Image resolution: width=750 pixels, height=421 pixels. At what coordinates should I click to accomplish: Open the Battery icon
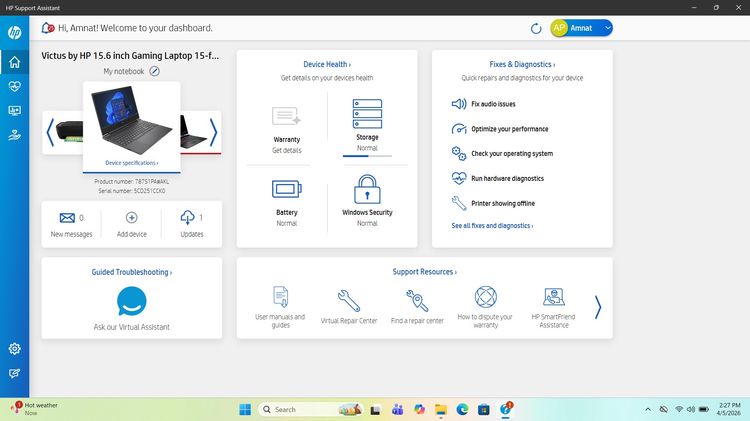pos(287,189)
